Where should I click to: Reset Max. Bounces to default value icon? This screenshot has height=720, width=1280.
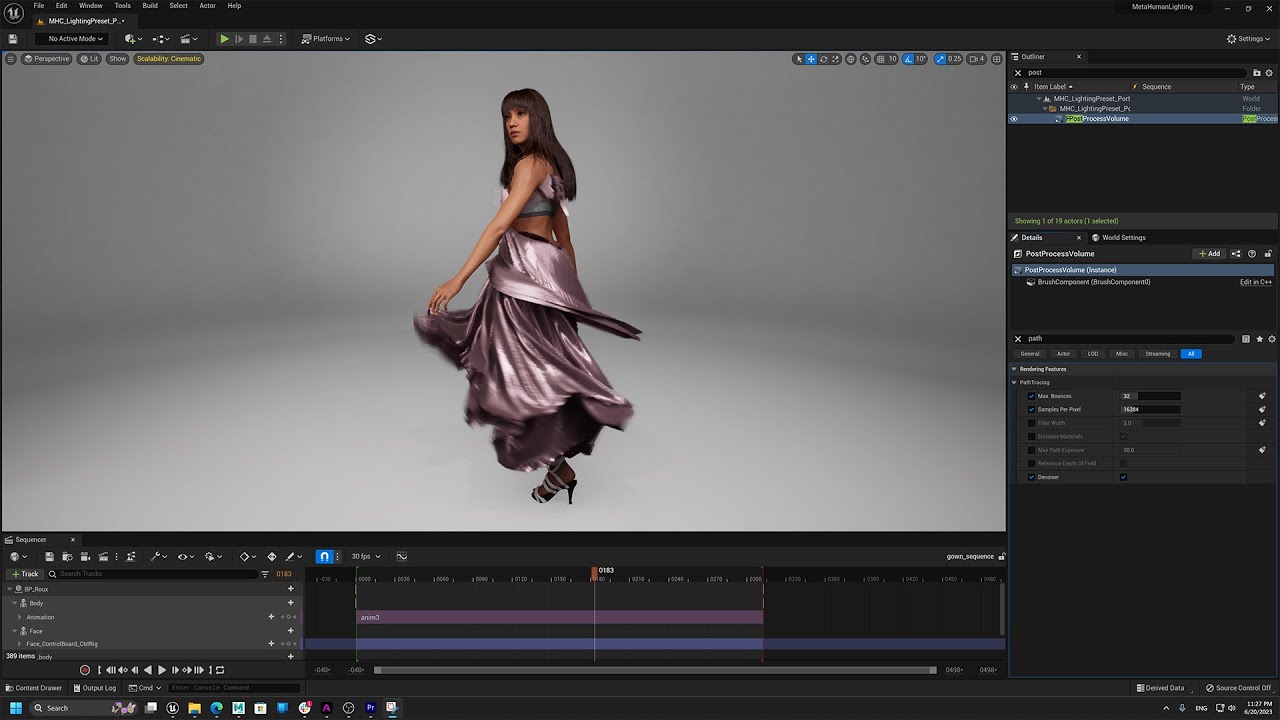1262,396
